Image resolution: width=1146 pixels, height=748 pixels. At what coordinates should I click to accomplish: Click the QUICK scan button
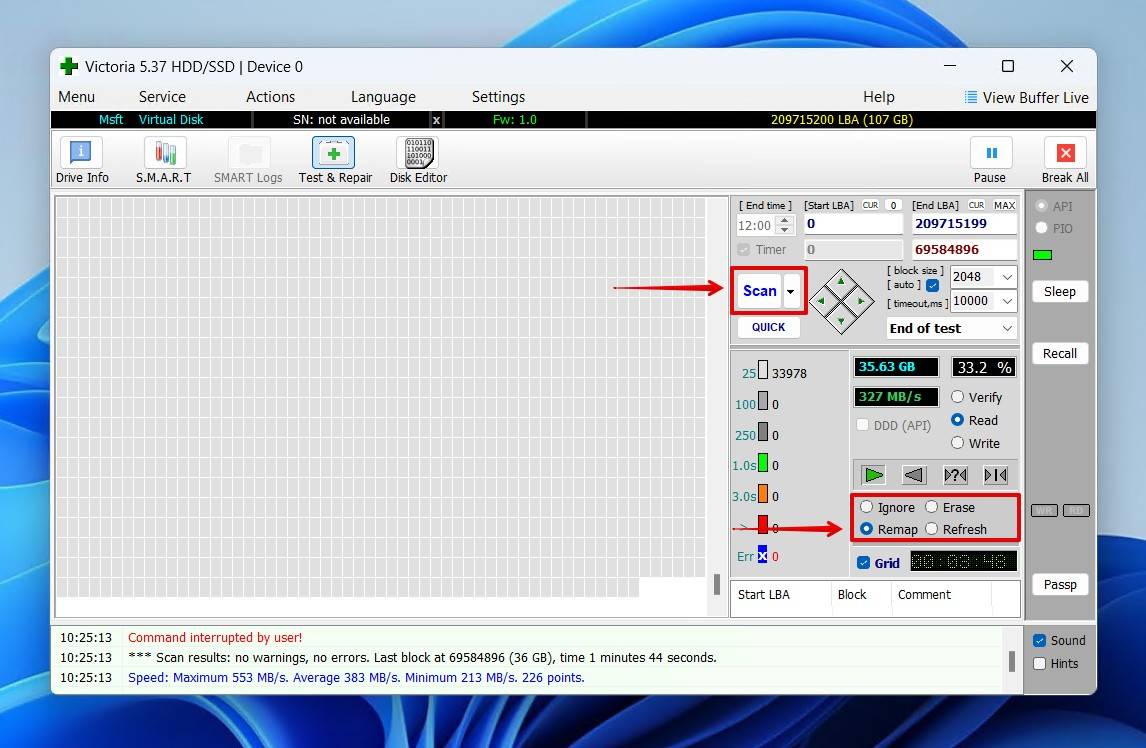pyautogui.click(x=769, y=327)
